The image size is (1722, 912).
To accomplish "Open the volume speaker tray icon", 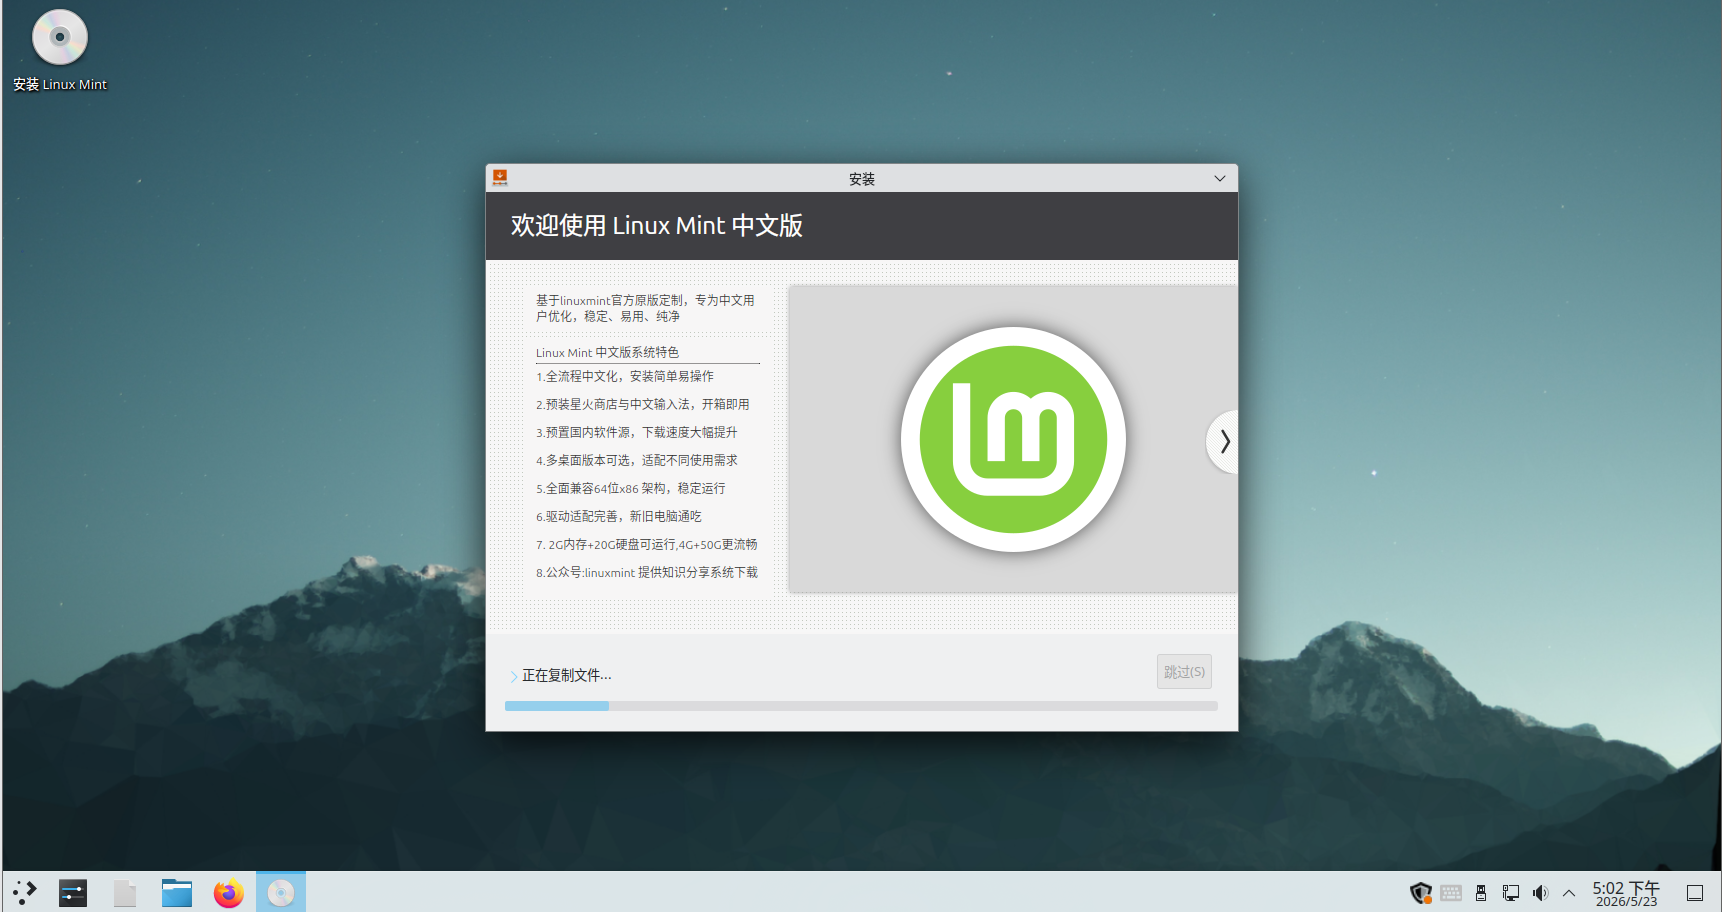I will (1540, 893).
